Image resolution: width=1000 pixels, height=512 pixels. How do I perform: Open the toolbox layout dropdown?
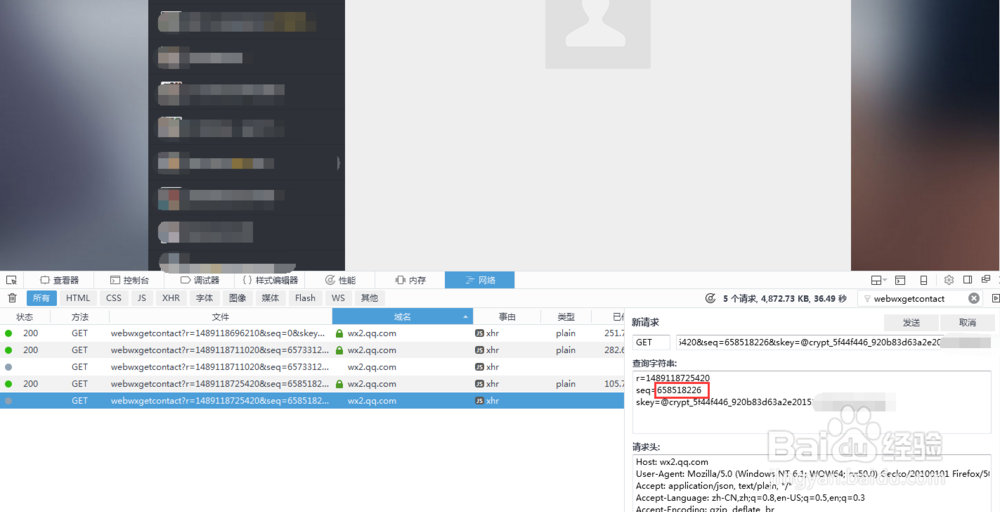879,280
